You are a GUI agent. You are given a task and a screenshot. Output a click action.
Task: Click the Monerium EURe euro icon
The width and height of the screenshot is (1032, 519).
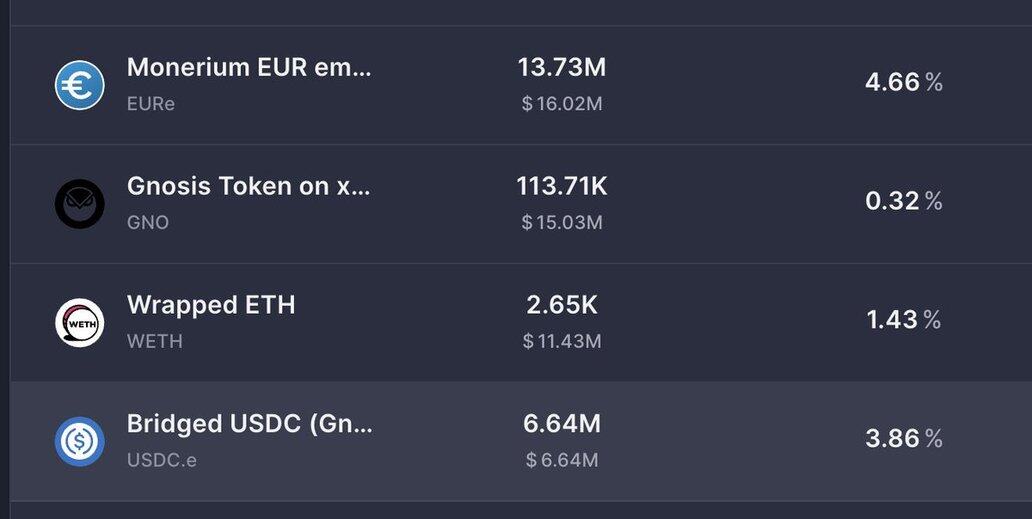click(79, 85)
